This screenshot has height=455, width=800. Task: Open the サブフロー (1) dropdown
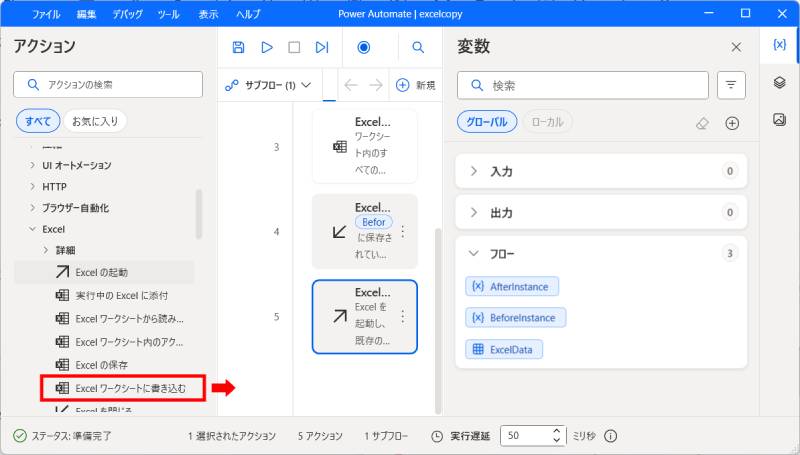[268, 85]
